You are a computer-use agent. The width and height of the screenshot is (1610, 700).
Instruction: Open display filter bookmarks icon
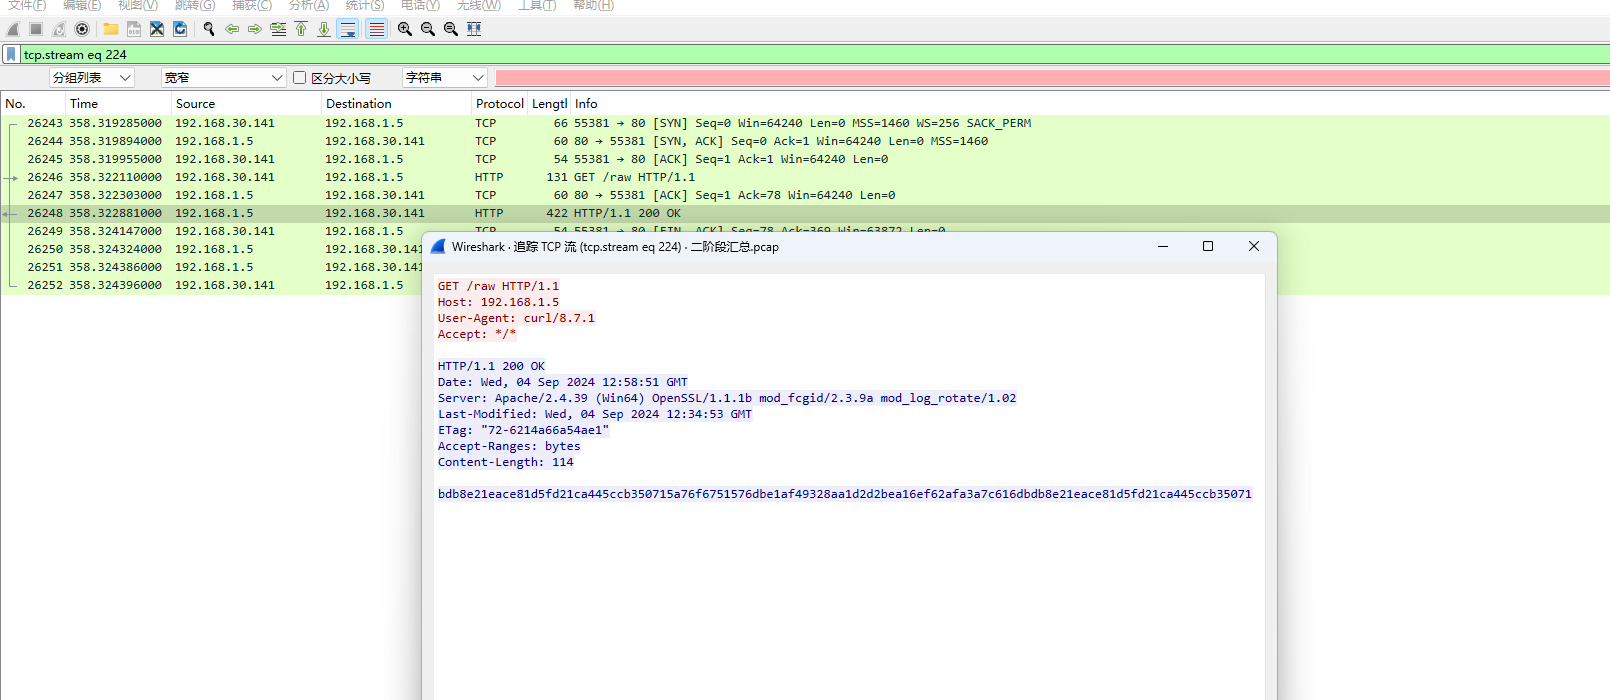pyautogui.click(x=11, y=54)
